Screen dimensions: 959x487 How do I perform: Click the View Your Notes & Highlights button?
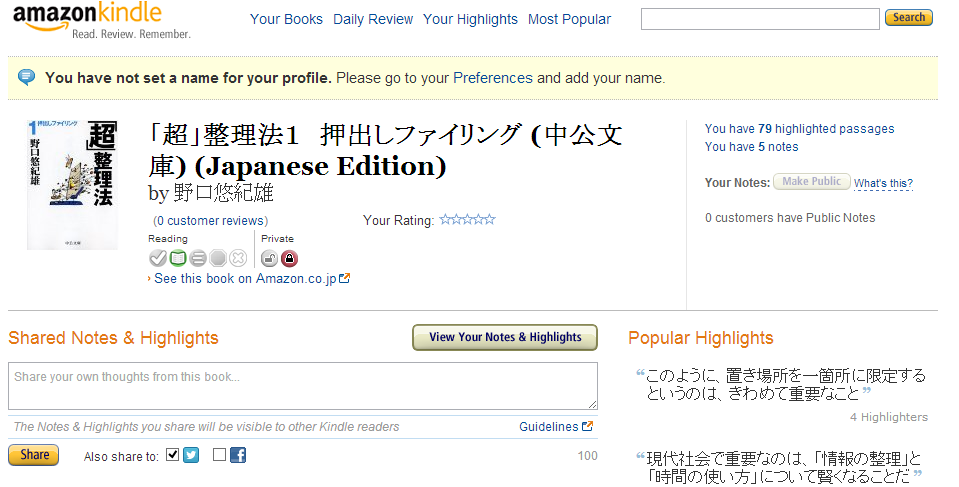(505, 337)
